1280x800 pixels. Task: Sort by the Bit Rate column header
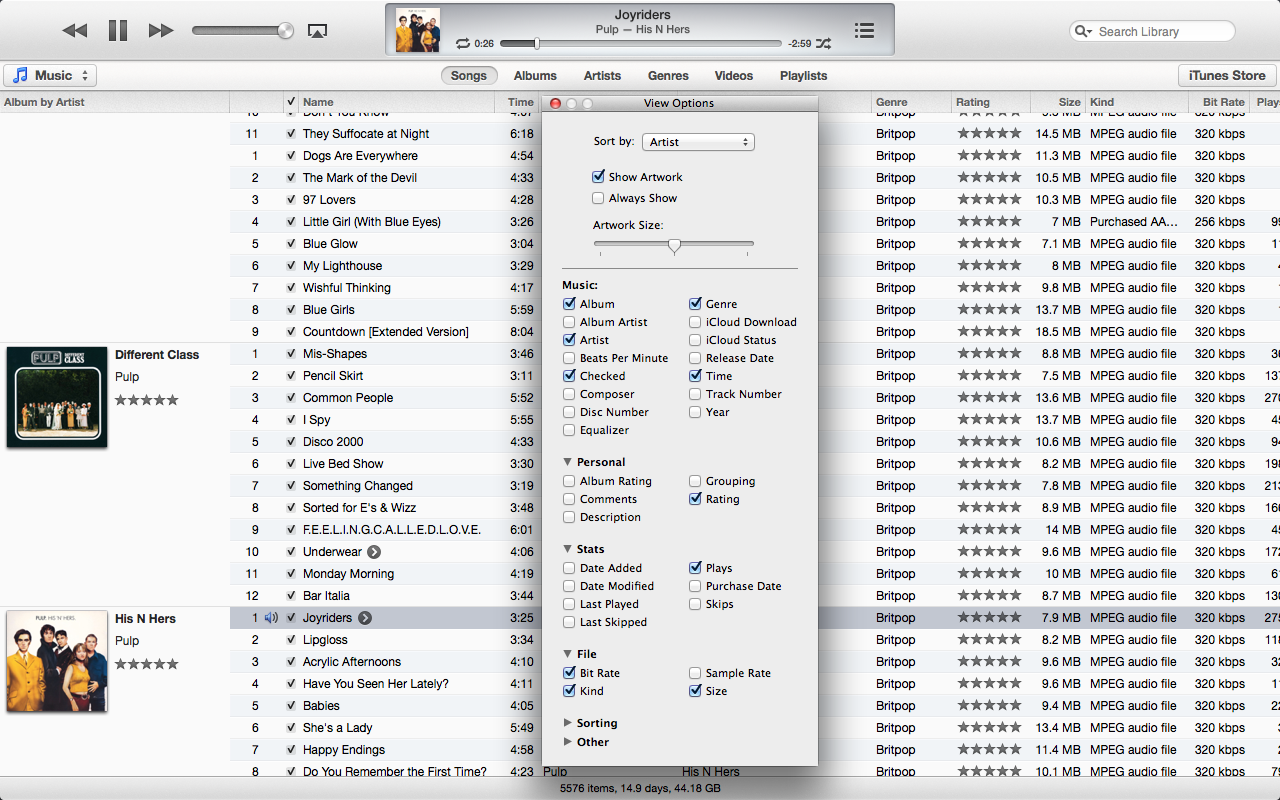coord(1219,102)
